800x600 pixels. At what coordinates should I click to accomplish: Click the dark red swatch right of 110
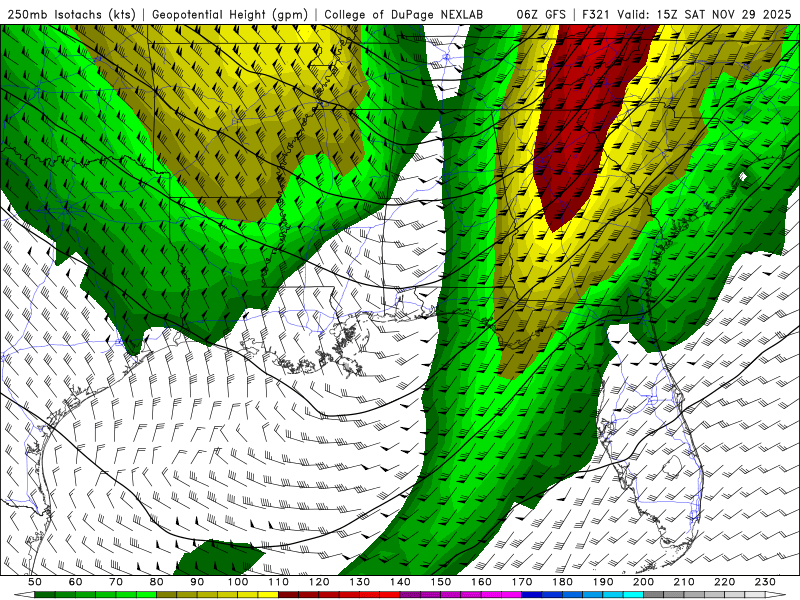click(x=289, y=595)
